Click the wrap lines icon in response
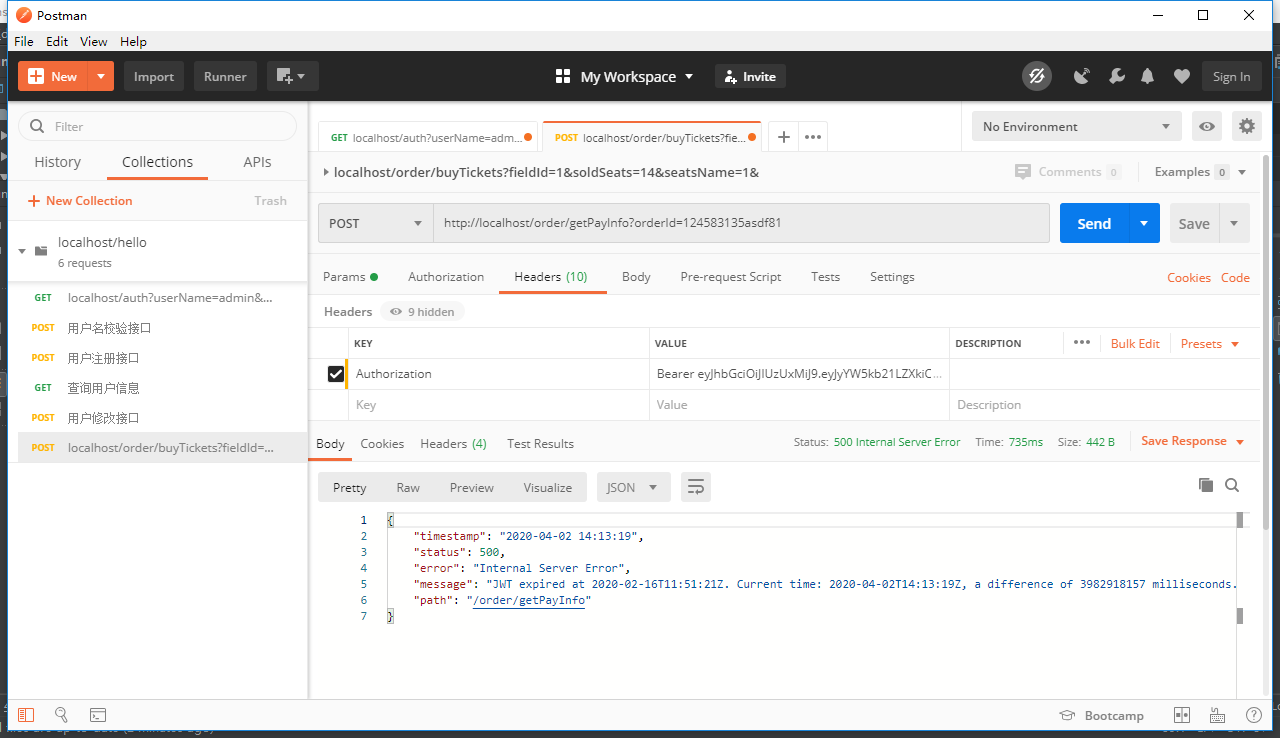Viewport: 1280px width, 738px height. tap(696, 487)
